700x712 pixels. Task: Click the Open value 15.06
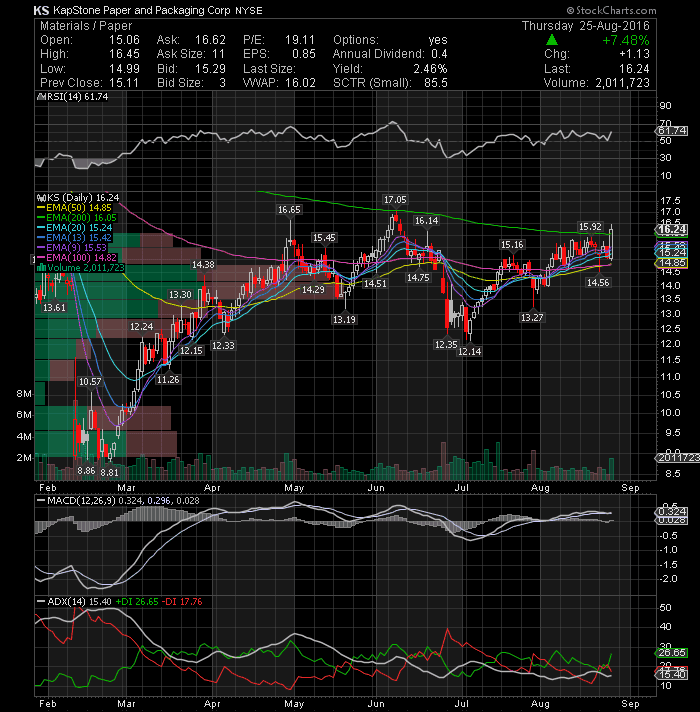click(x=124, y=40)
